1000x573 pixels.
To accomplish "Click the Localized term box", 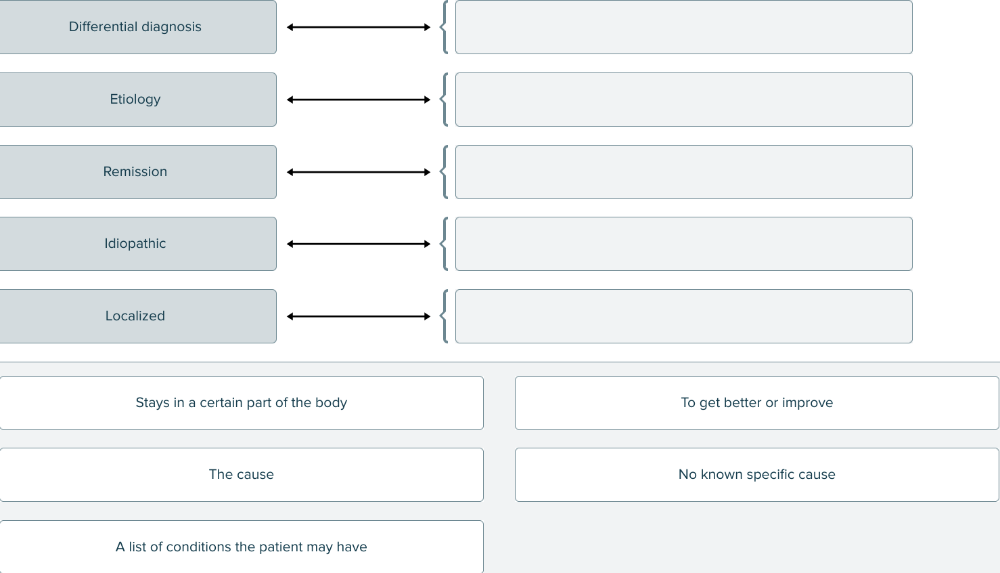I will pos(137,316).
